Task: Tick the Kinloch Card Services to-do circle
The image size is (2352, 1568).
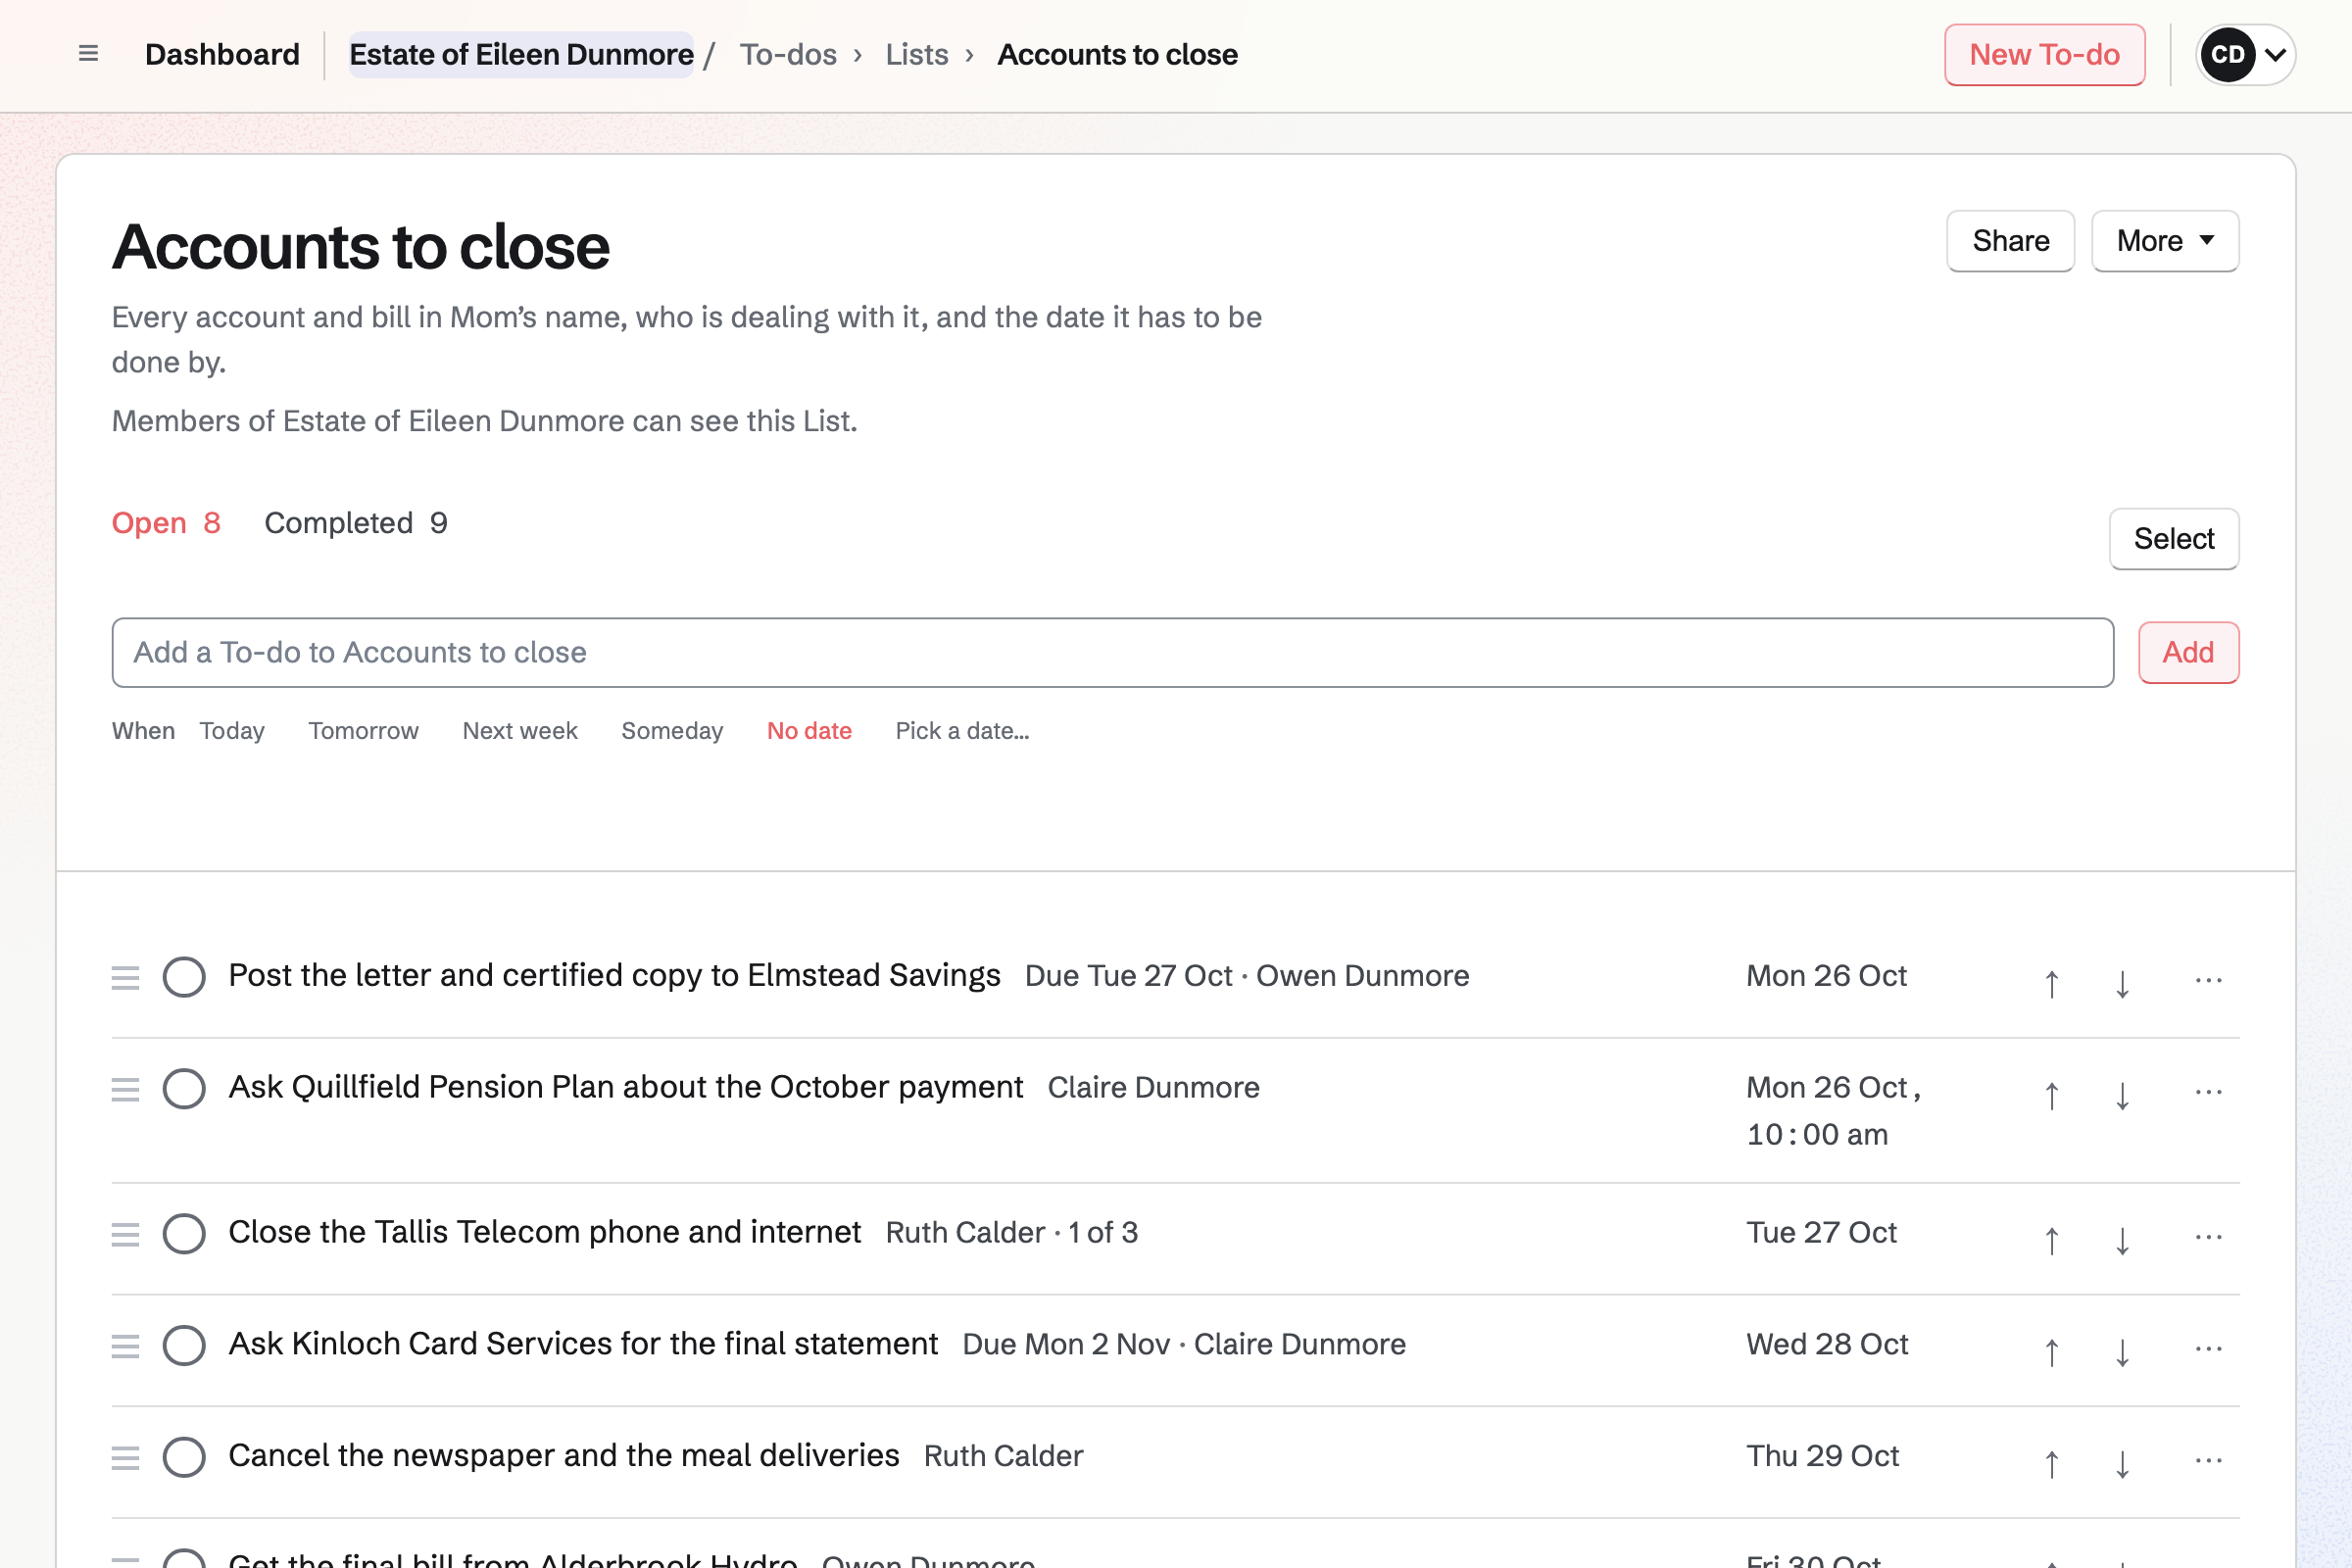Action: click(x=184, y=1345)
